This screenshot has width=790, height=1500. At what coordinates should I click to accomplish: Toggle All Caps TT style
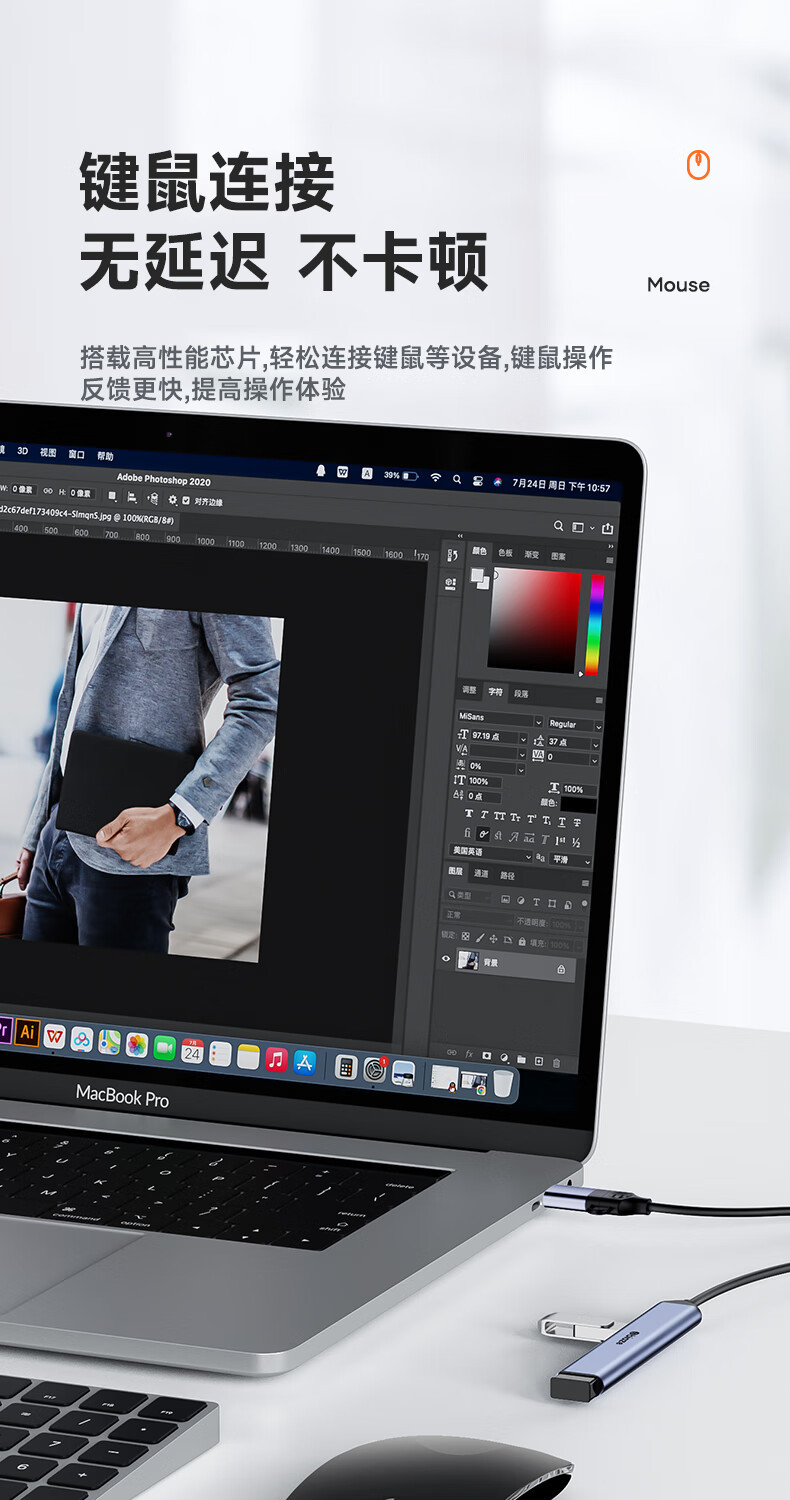tap(500, 816)
